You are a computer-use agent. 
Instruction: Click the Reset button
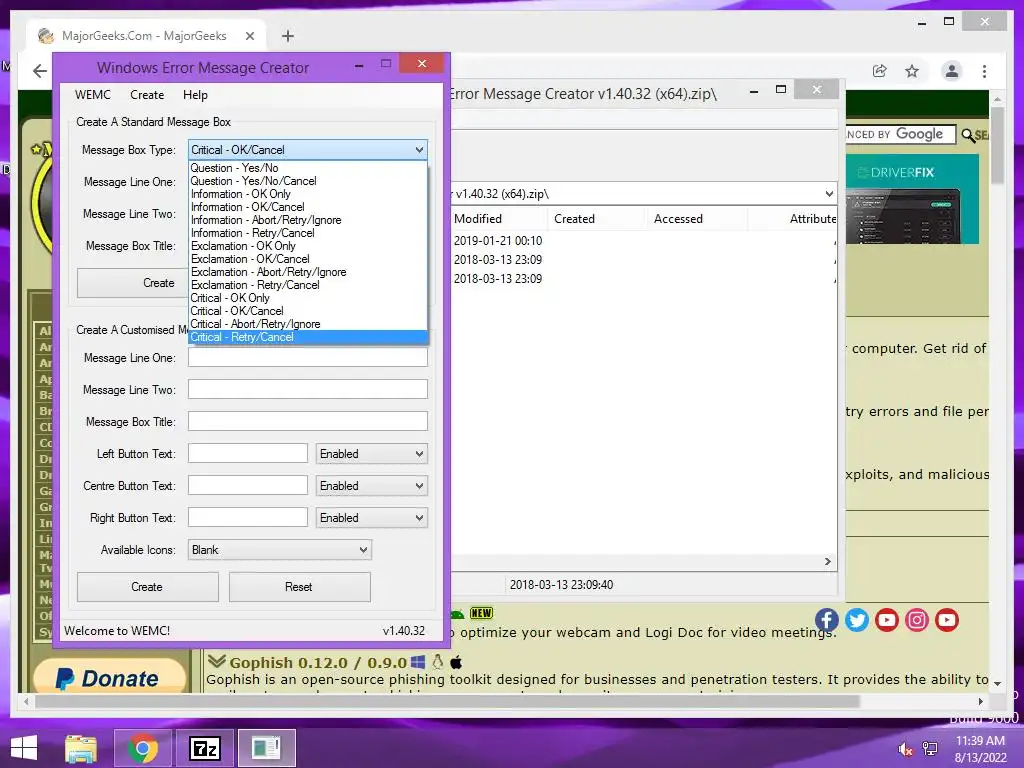[x=300, y=586]
